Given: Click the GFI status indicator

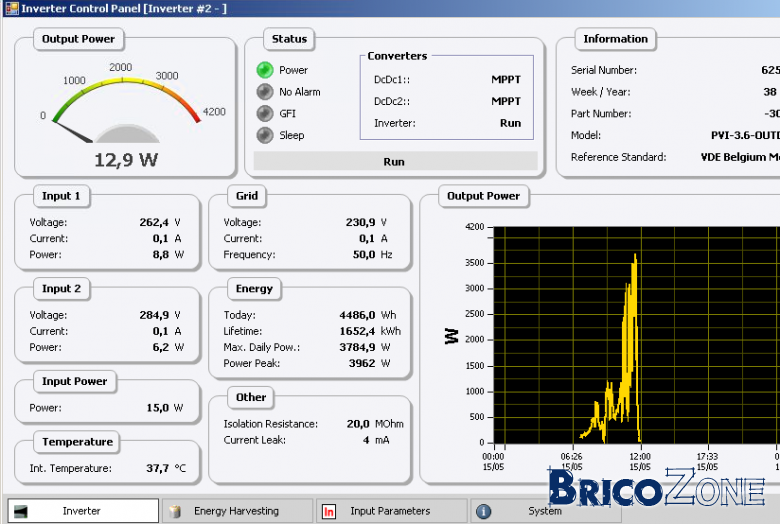Looking at the screenshot, I should point(265,113).
